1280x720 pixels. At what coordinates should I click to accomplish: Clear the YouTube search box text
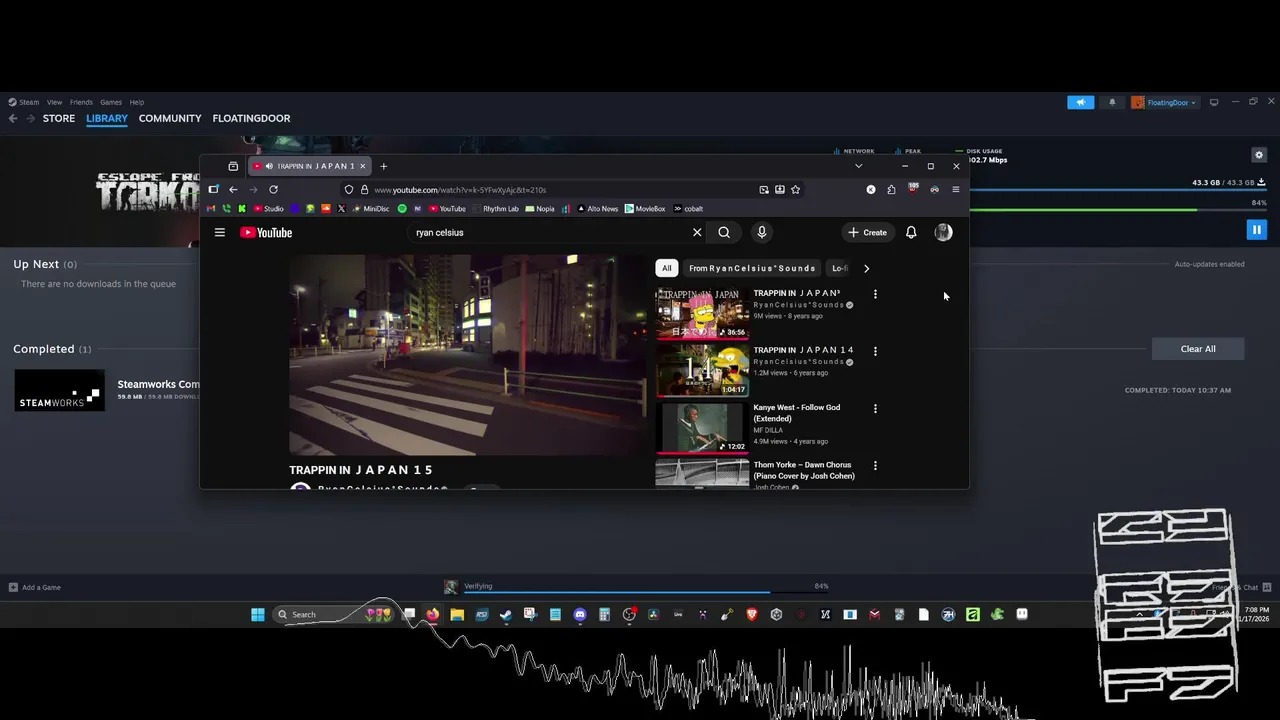pyautogui.click(x=697, y=232)
